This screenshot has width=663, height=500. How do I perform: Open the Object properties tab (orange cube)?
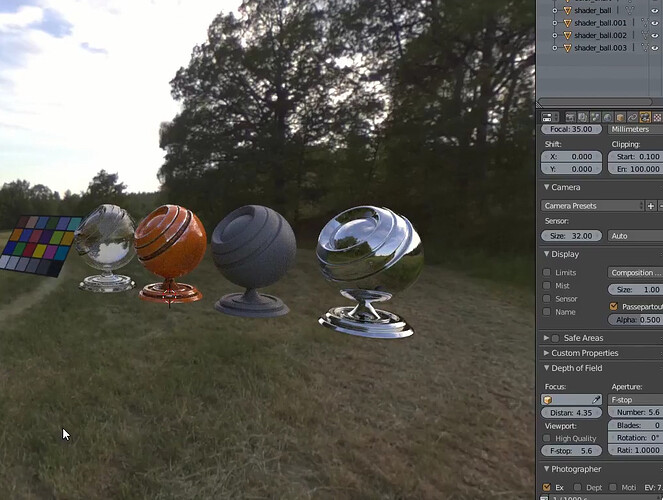620,117
